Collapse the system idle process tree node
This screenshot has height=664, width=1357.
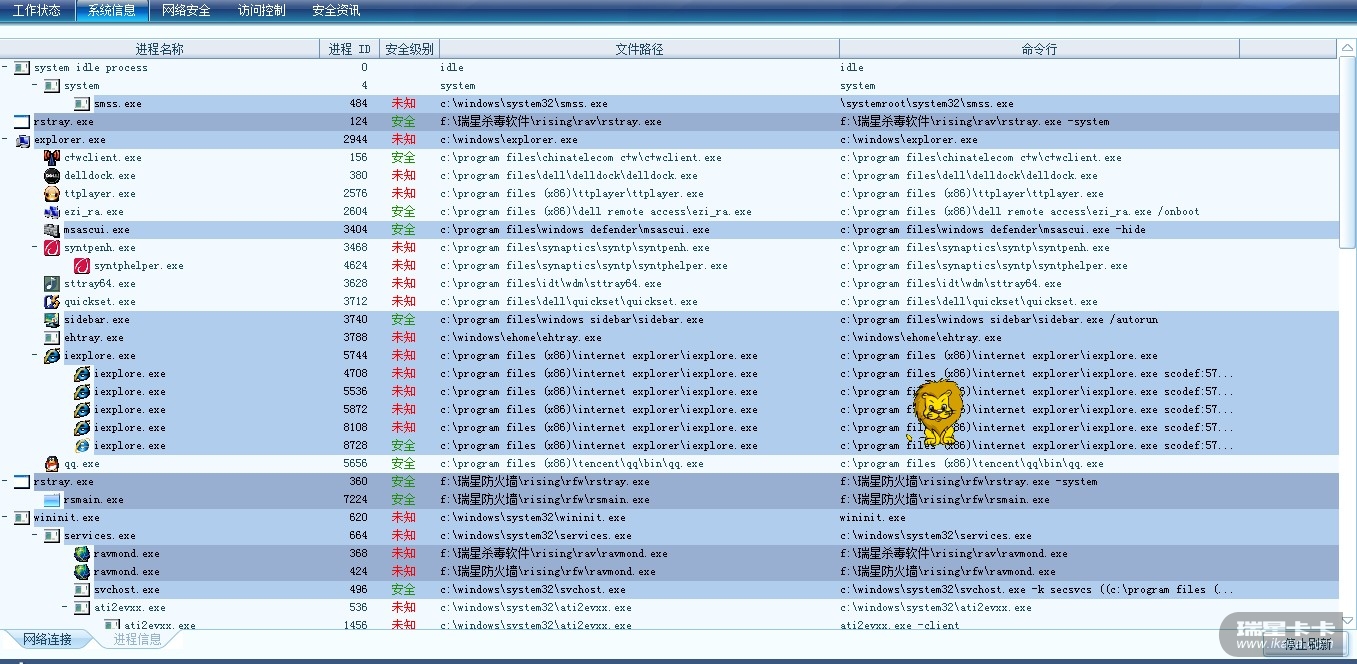(5, 68)
